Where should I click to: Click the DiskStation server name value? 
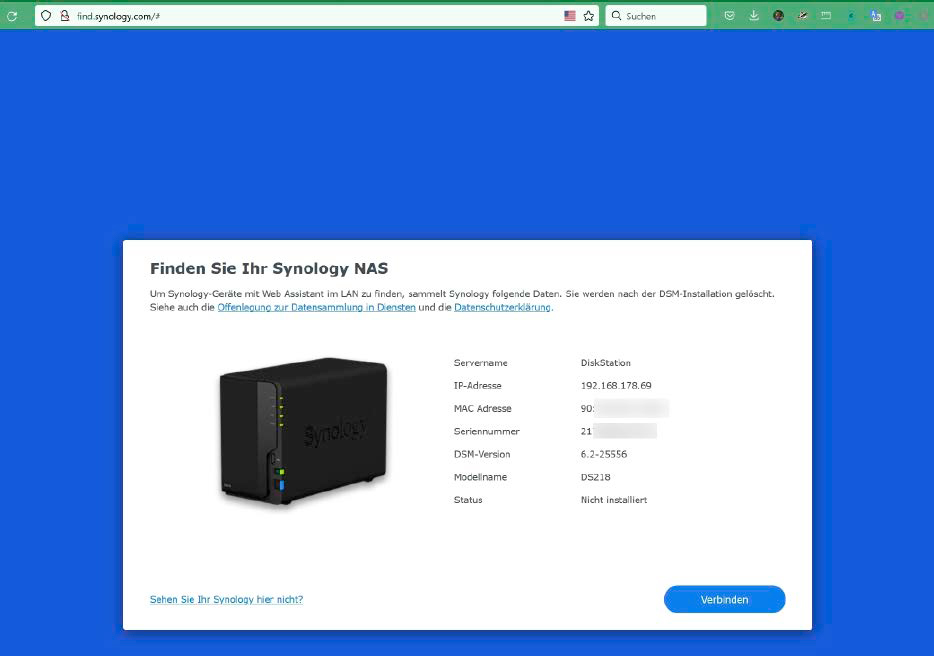click(605, 363)
